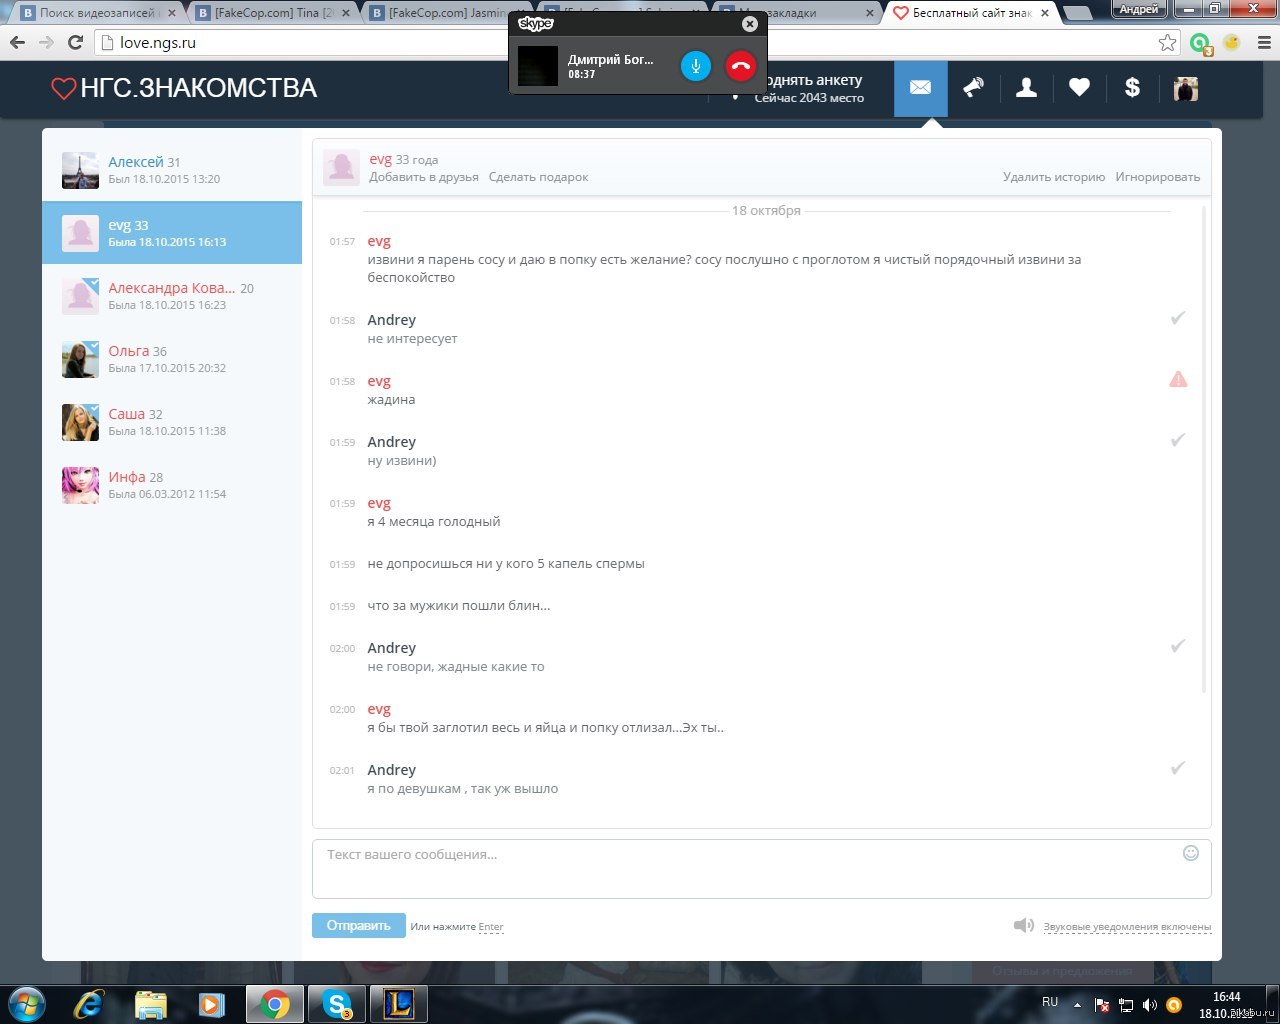Screen dimensions: 1280x1024
Task: Open conversation with Александра Кова... 20
Action: pyautogui.click(x=172, y=296)
